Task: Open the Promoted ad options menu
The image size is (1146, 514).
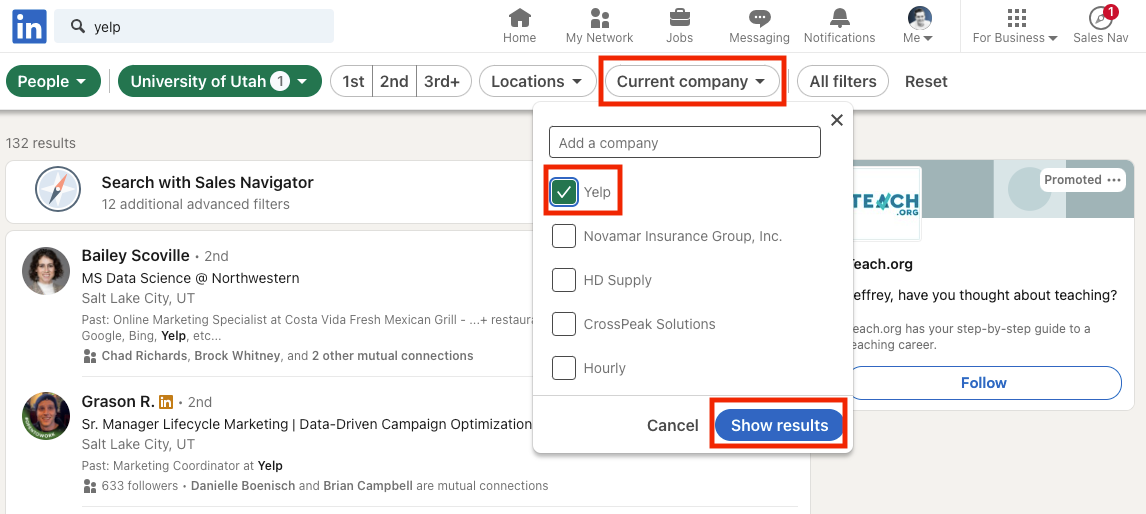Action: click(1113, 180)
